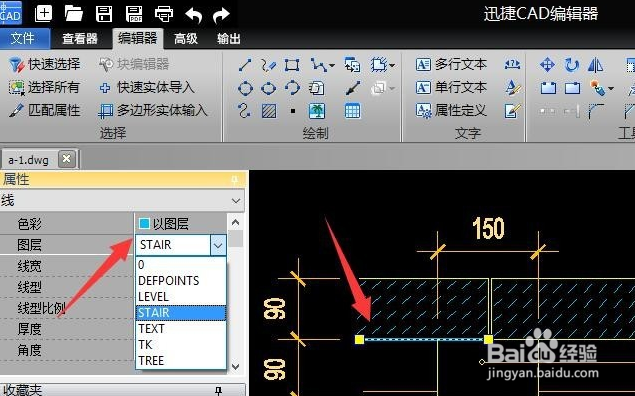Choose the DEFPOINTS layer
Image resolution: width=635 pixels, height=396 pixels.
coord(181,281)
